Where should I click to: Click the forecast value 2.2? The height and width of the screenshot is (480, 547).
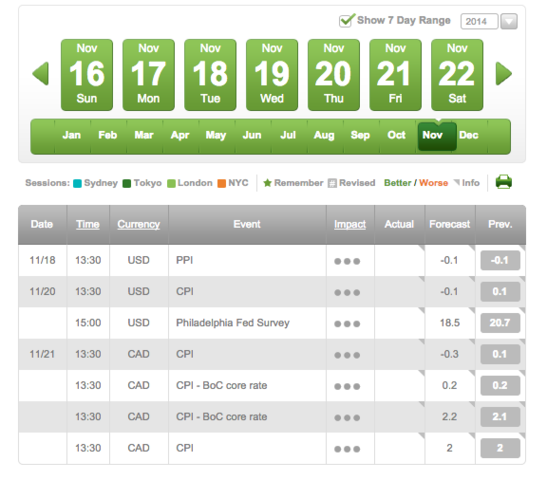(449, 417)
